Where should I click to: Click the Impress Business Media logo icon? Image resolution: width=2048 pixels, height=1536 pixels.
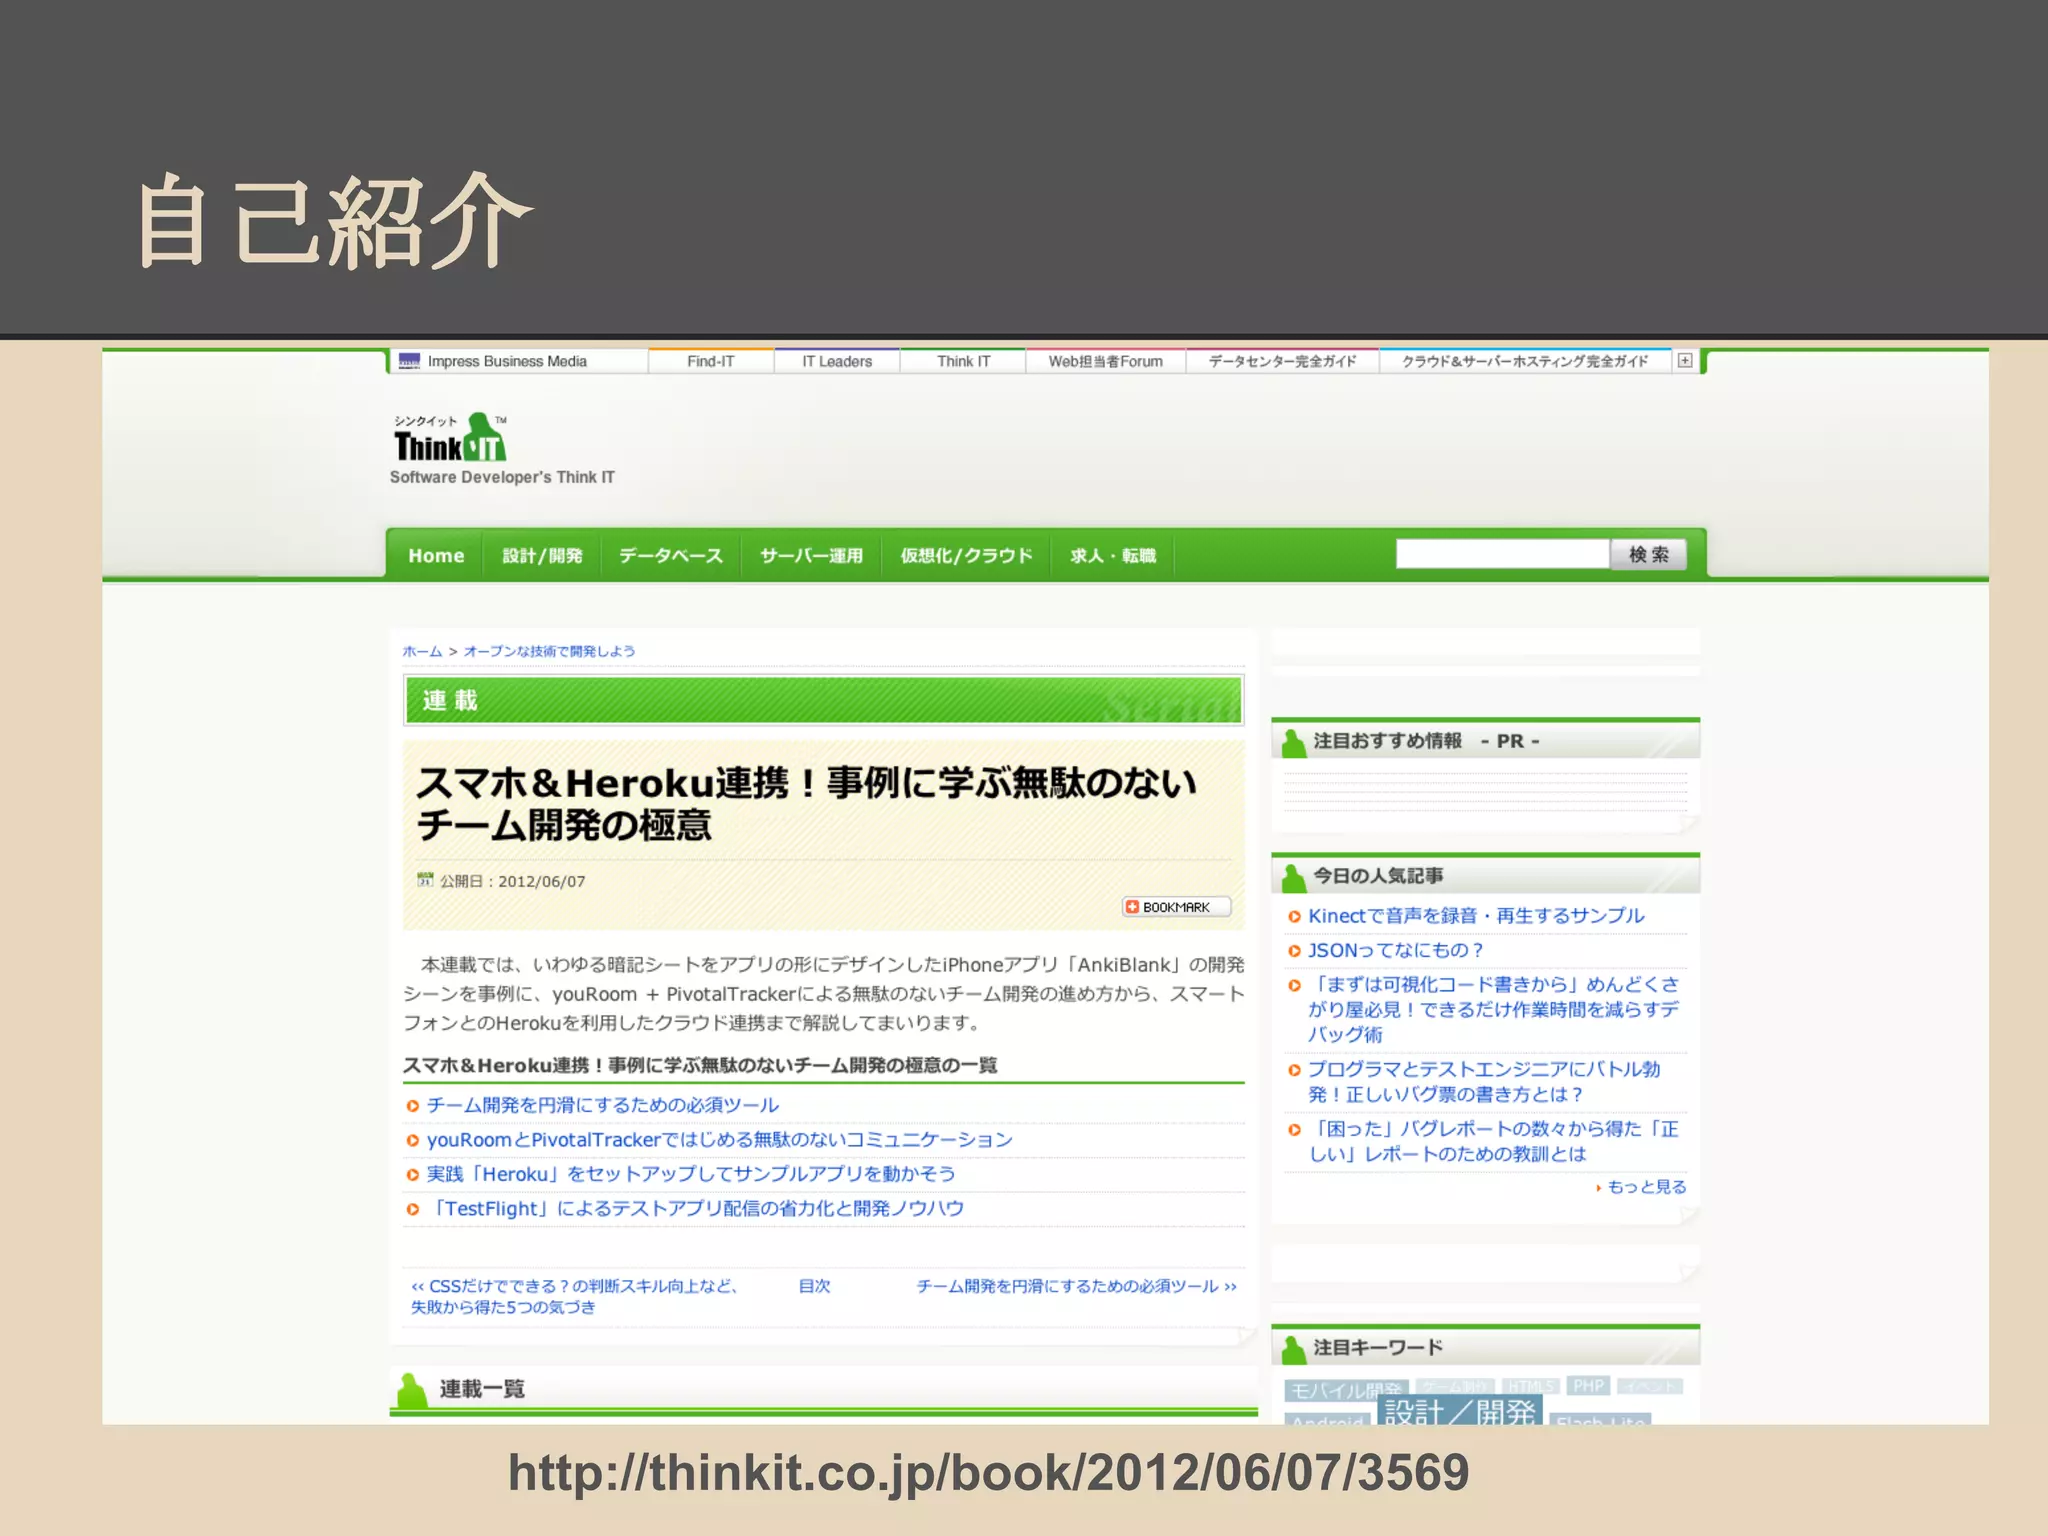[x=409, y=361]
